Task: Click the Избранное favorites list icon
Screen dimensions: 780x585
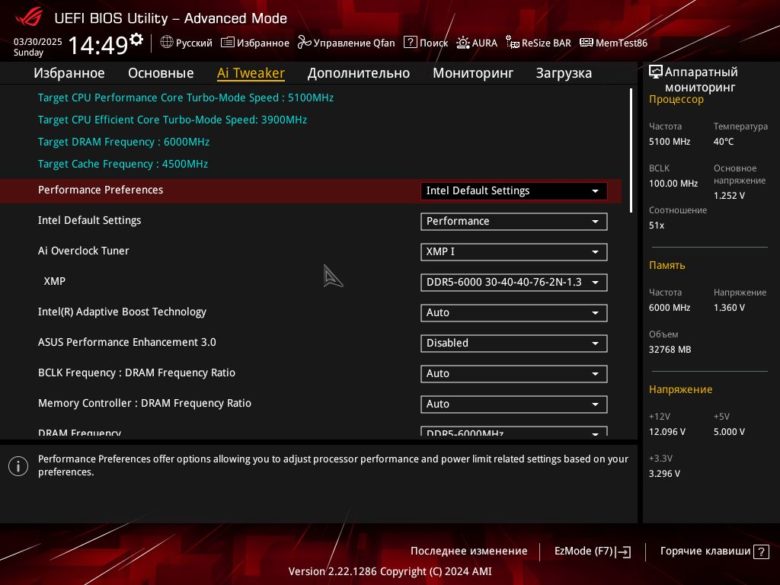Action: (227, 42)
